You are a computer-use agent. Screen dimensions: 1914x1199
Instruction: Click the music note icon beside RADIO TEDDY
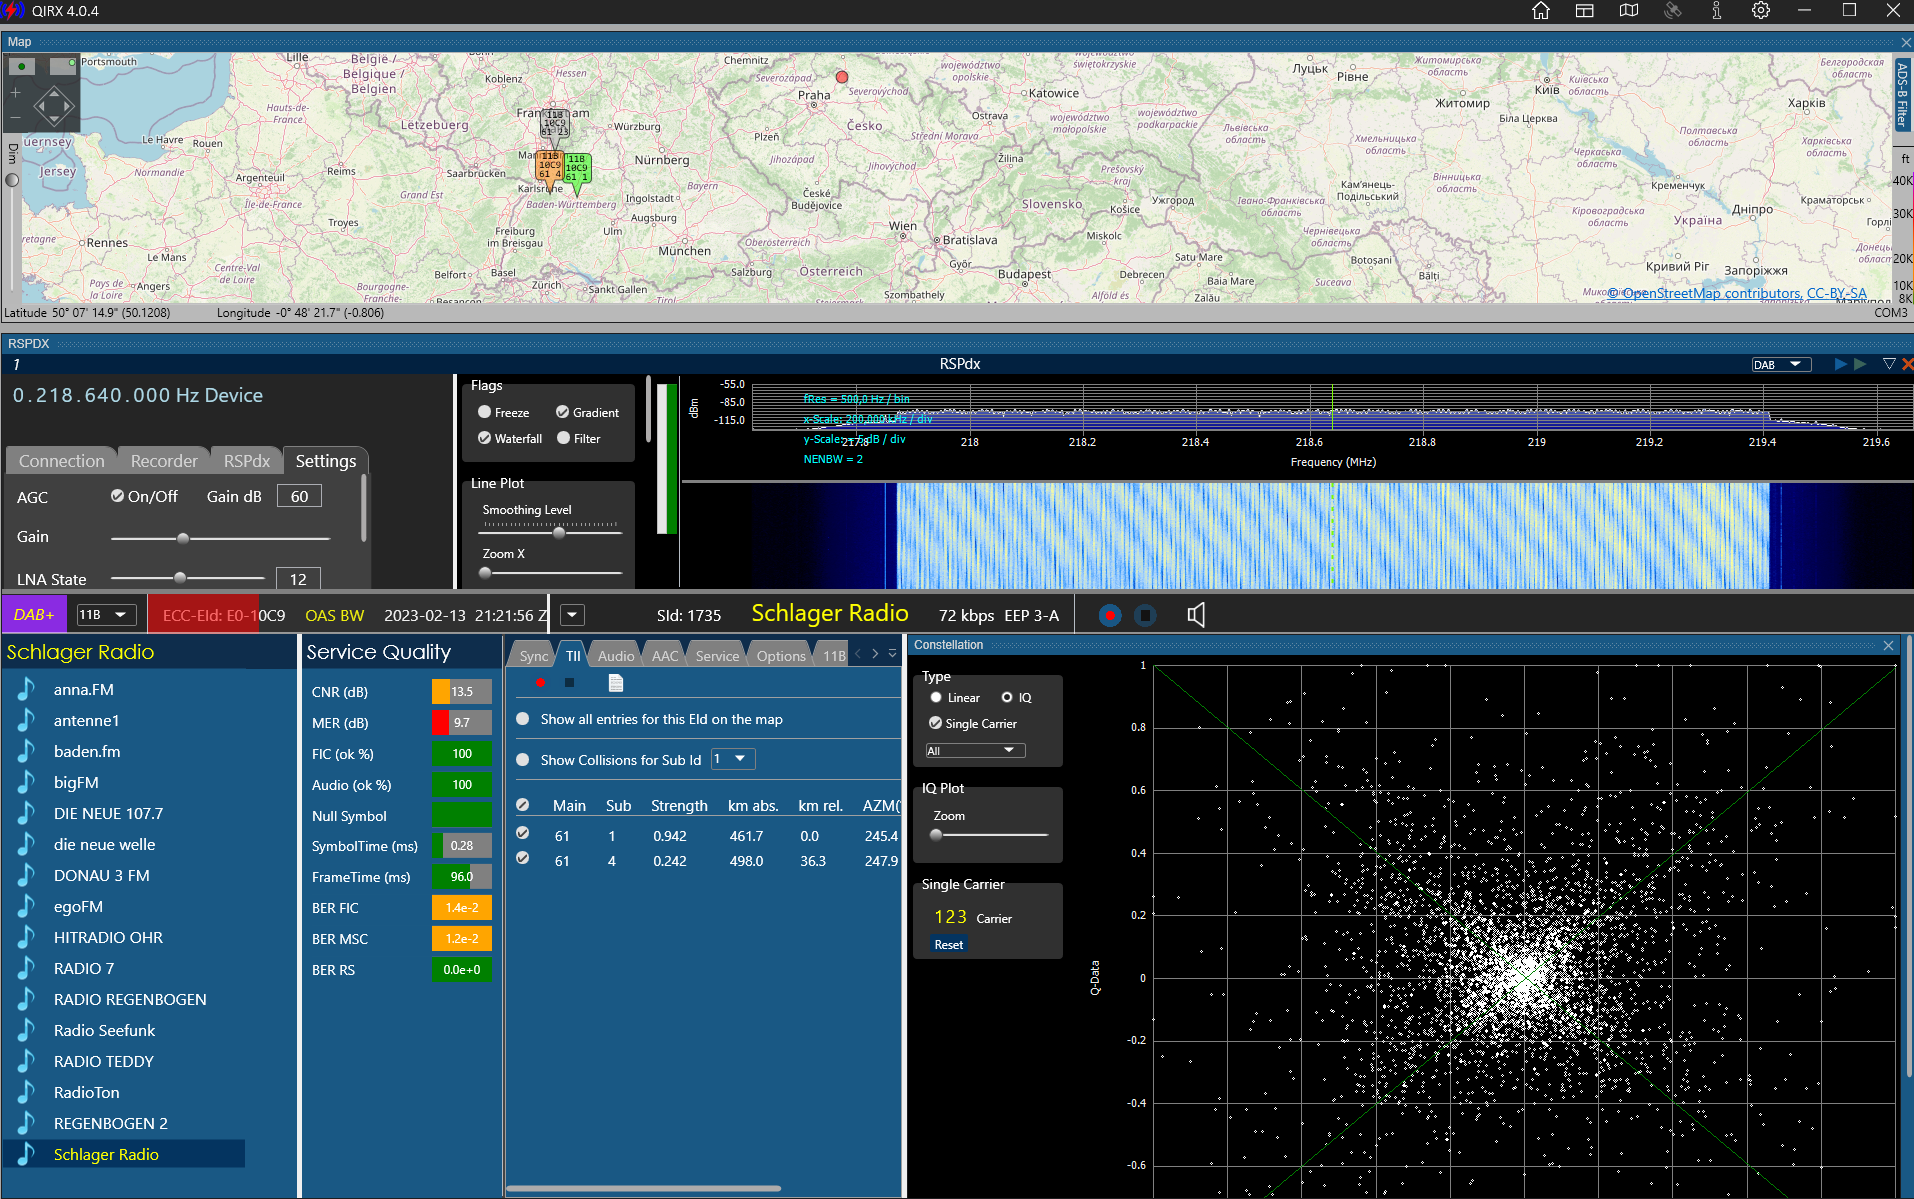tap(26, 1061)
